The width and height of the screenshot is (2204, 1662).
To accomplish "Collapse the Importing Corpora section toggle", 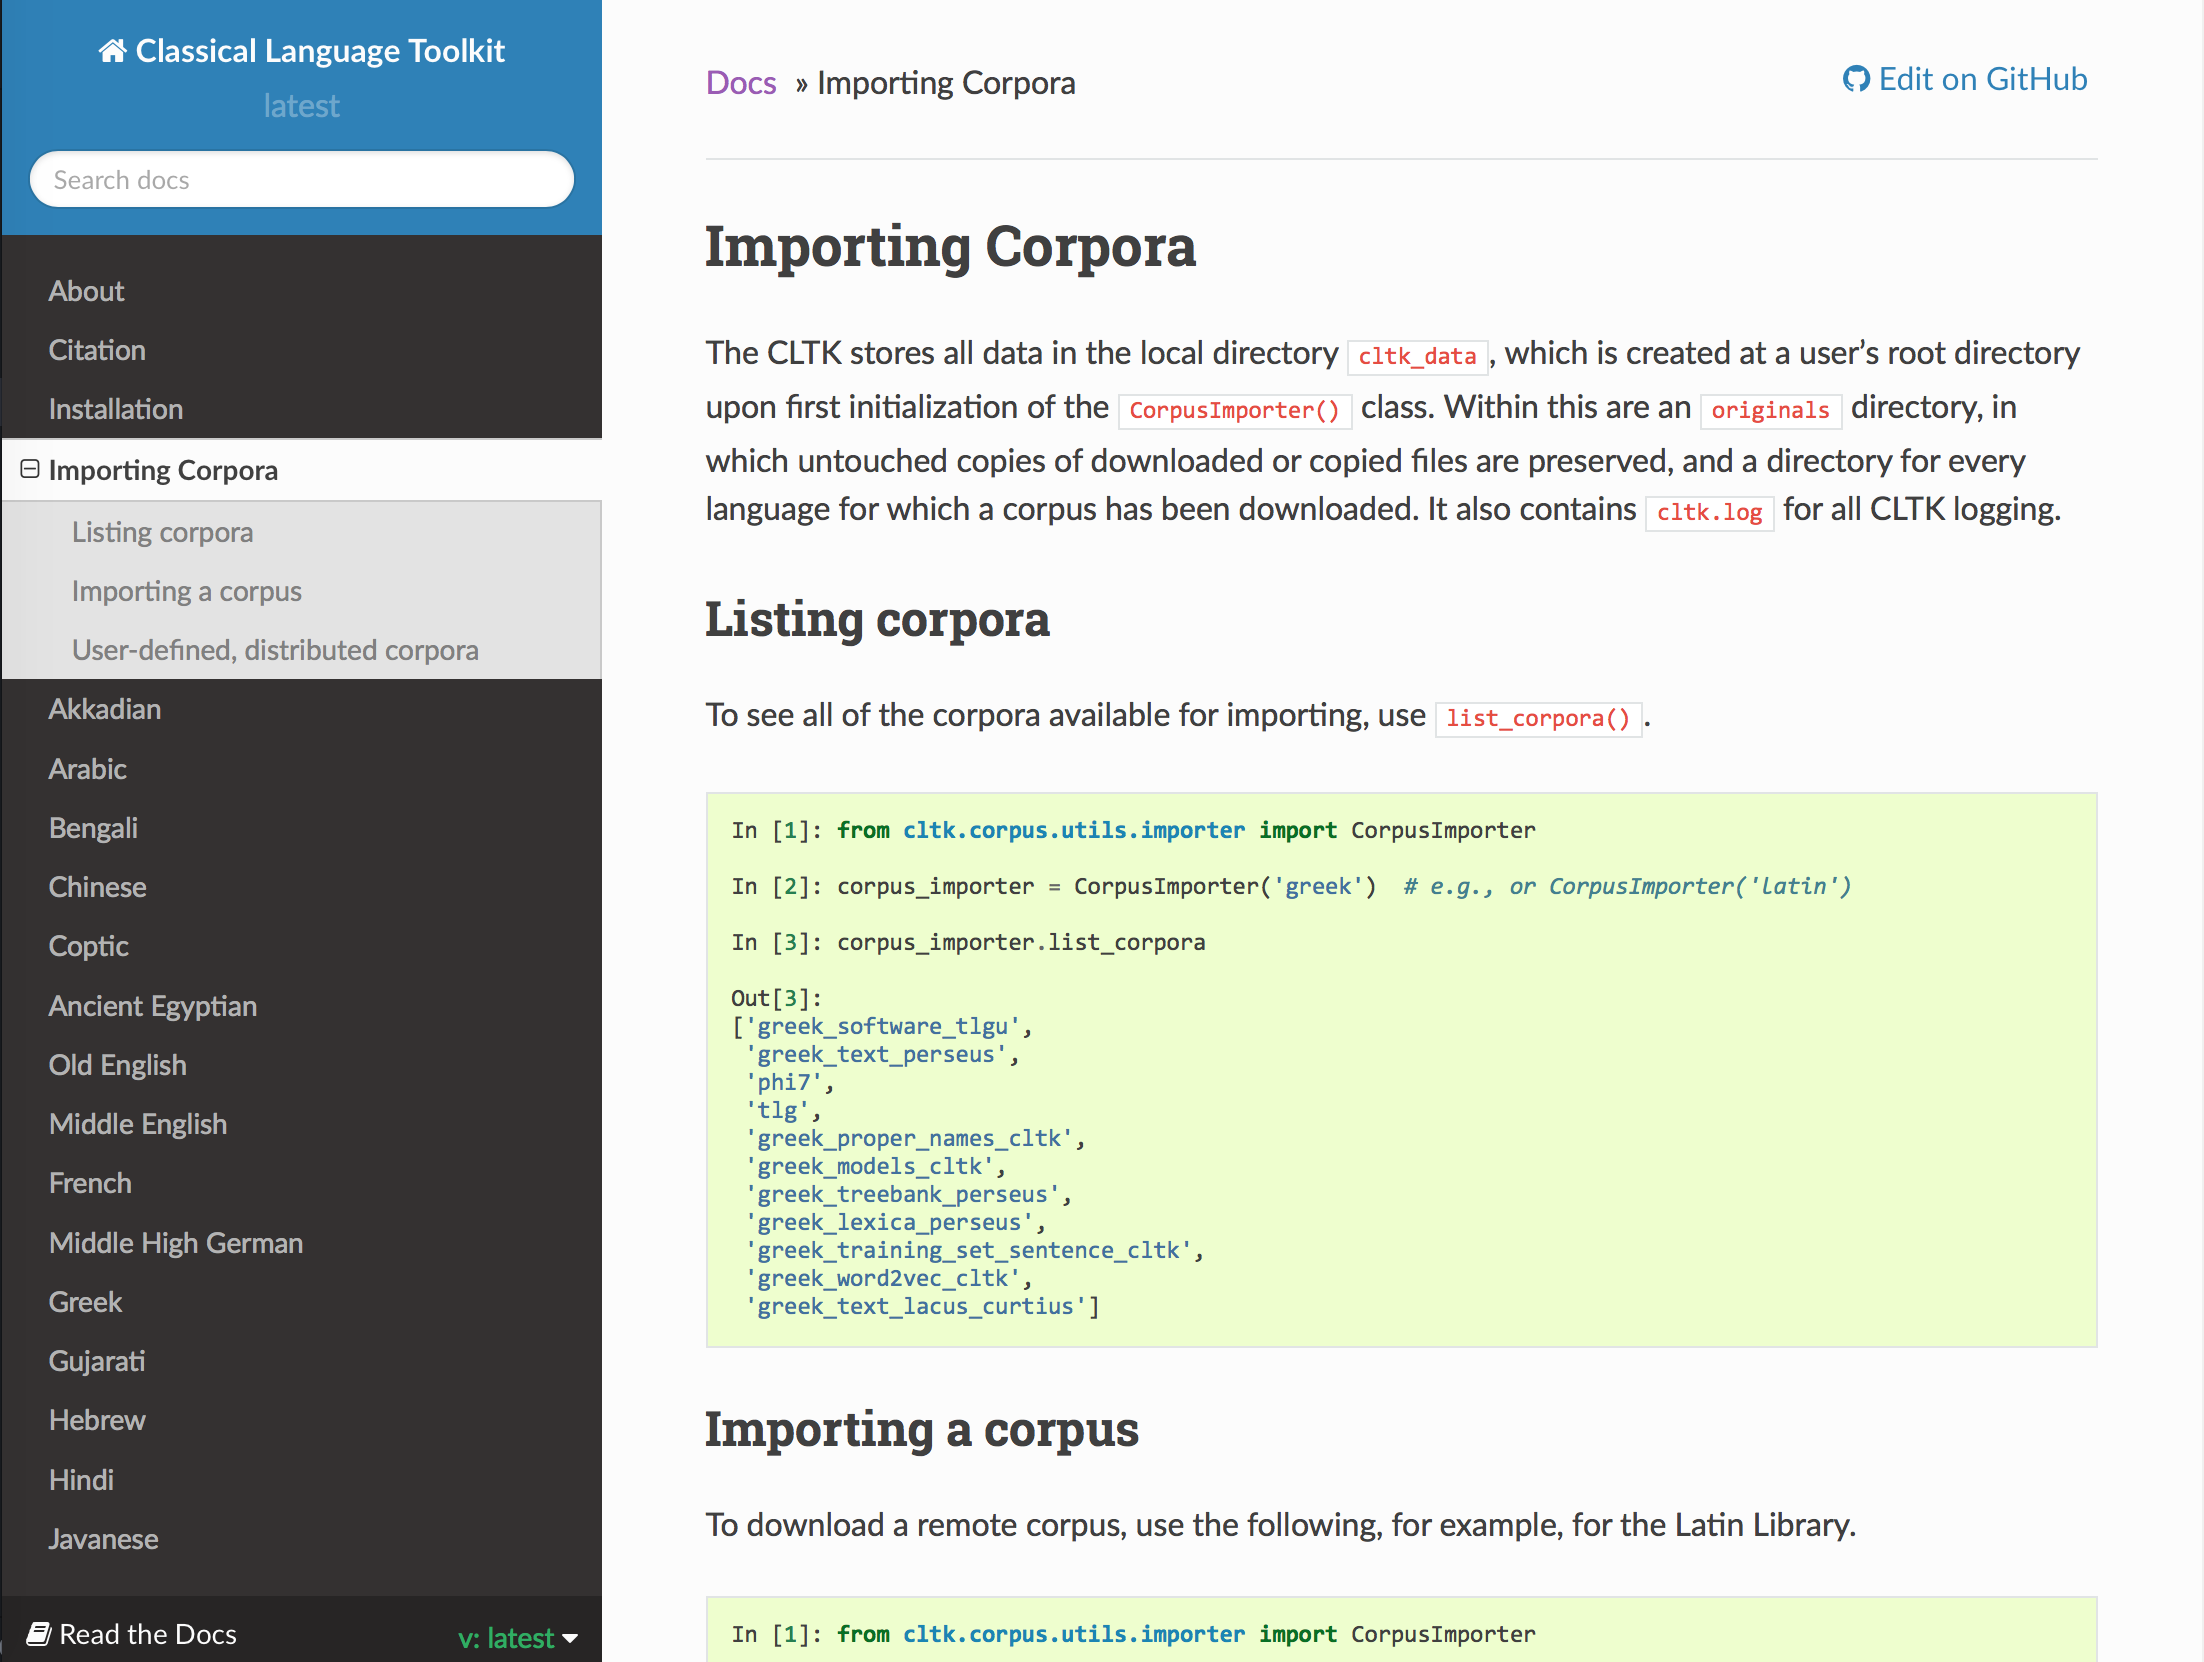I will [x=30, y=469].
